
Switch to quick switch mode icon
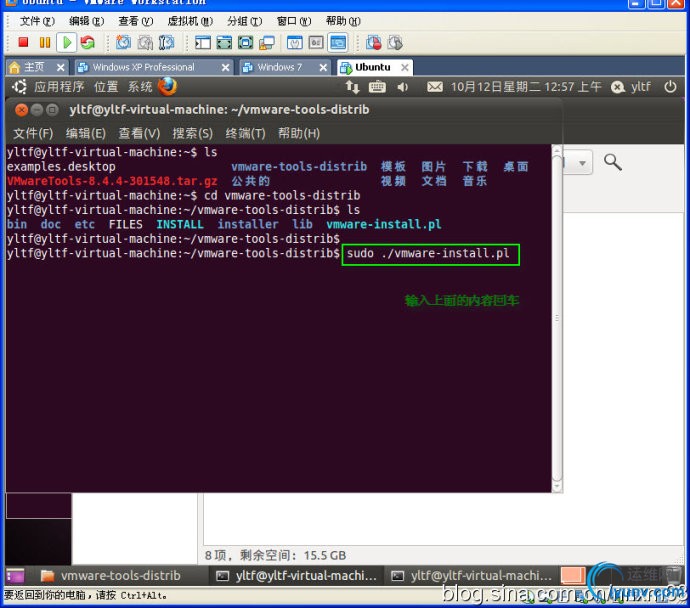[224, 43]
